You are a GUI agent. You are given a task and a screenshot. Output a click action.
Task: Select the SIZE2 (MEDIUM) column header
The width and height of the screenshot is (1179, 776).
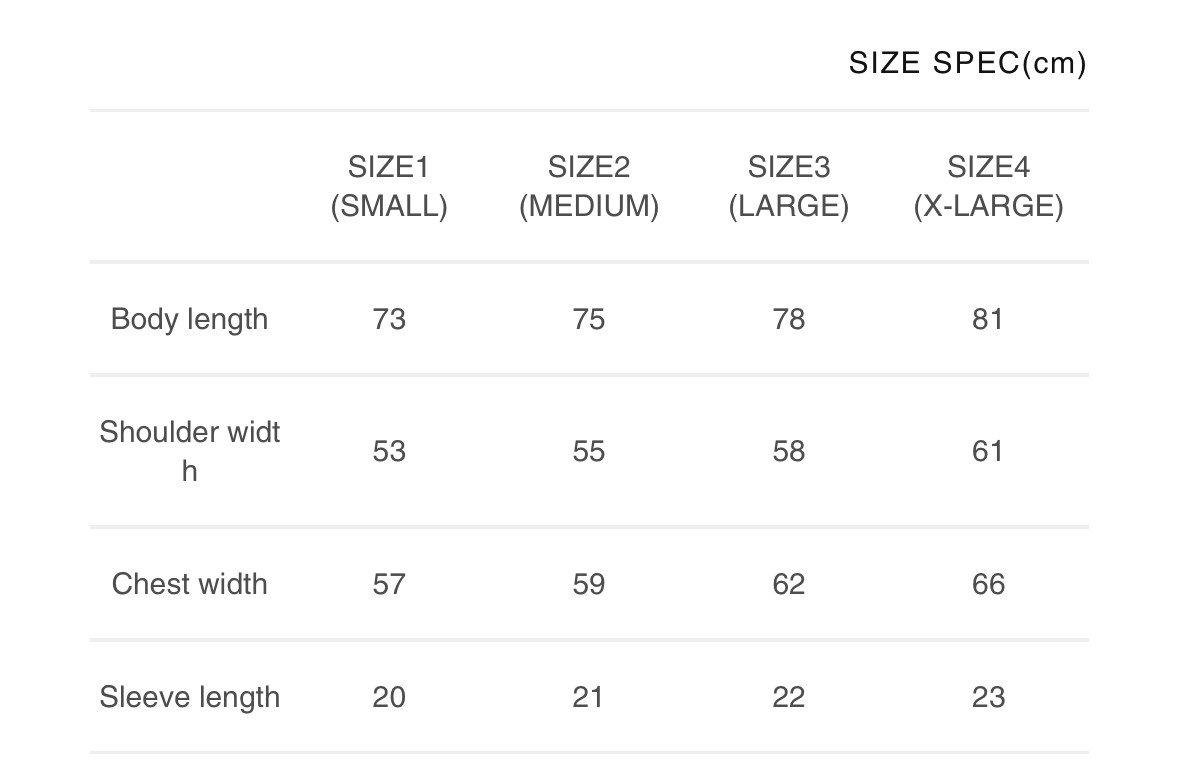[589, 187]
